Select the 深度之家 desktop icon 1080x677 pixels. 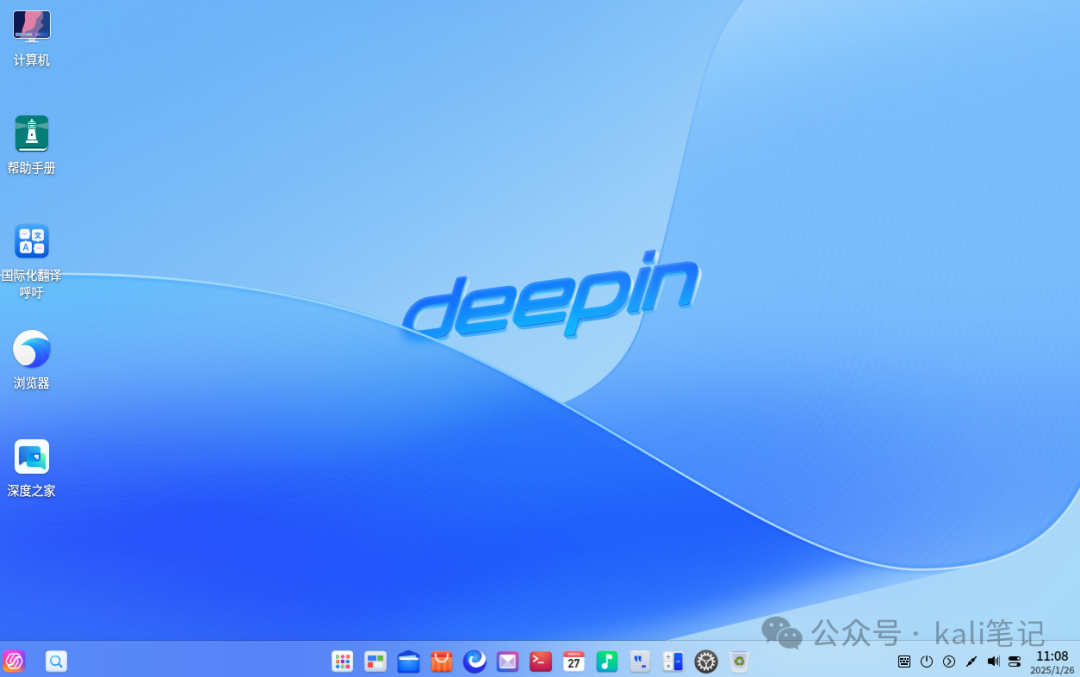coord(32,457)
